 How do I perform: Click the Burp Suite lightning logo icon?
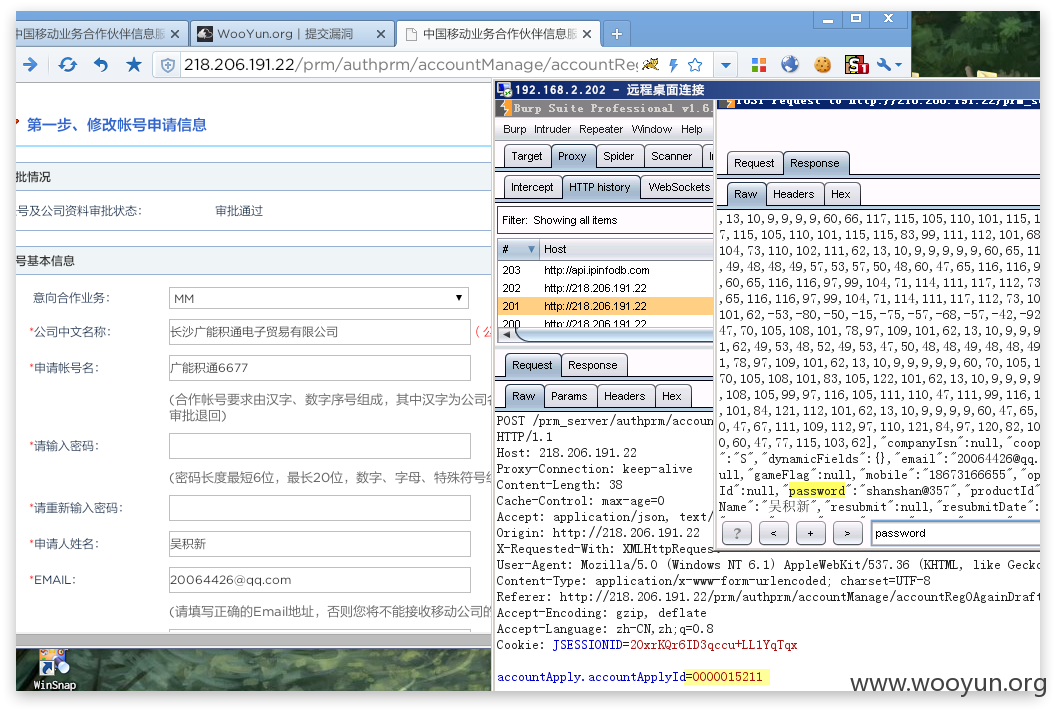click(504, 108)
